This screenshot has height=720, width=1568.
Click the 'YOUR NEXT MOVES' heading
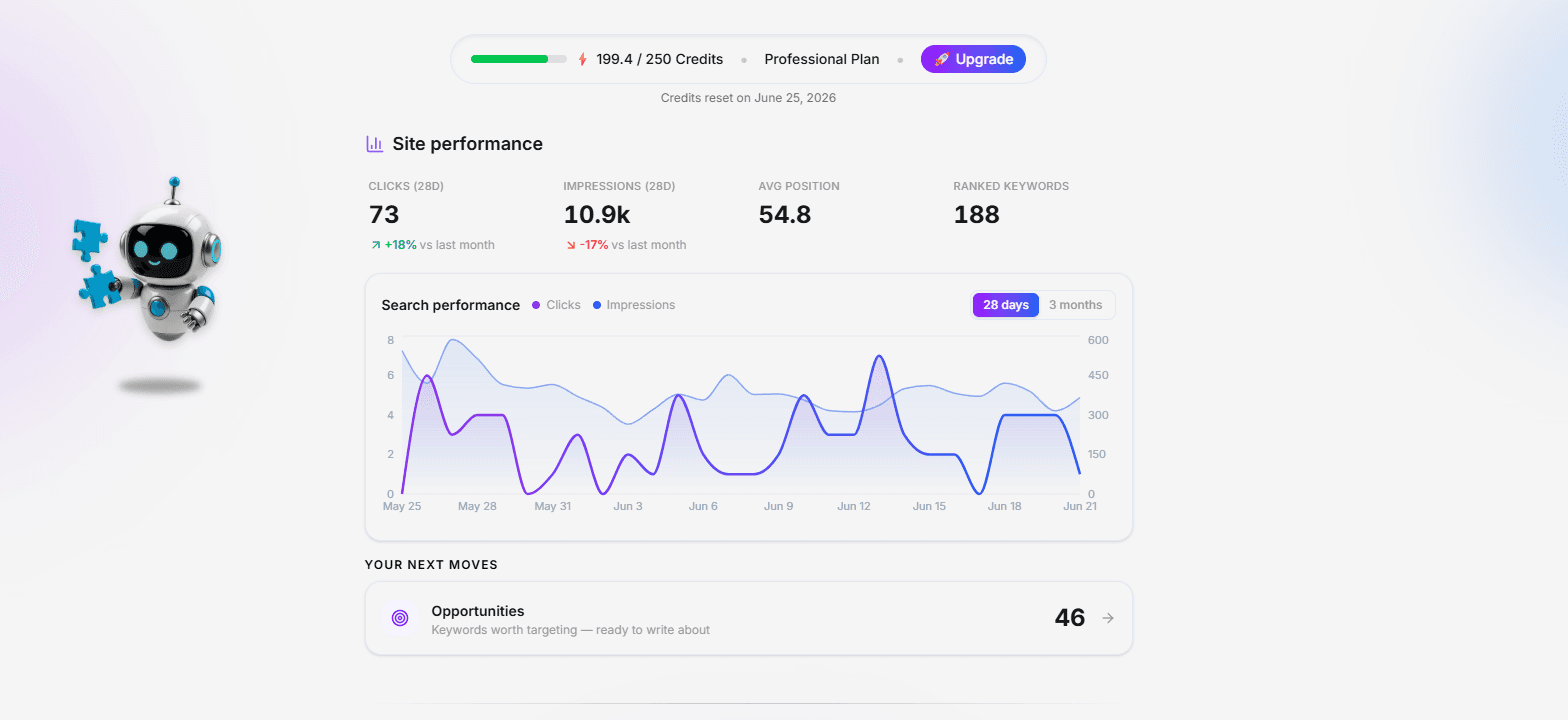click(431, 565)
